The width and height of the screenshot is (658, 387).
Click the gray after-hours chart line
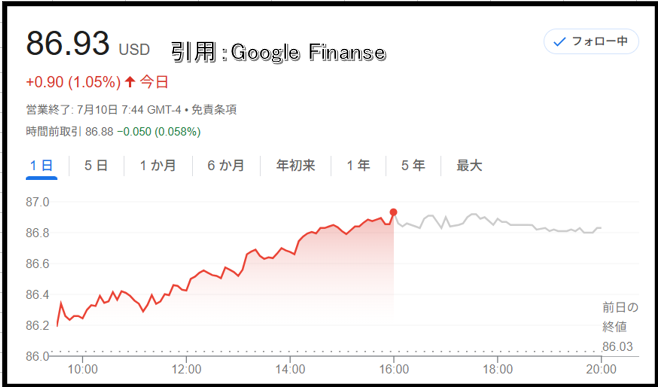(498, 223)
